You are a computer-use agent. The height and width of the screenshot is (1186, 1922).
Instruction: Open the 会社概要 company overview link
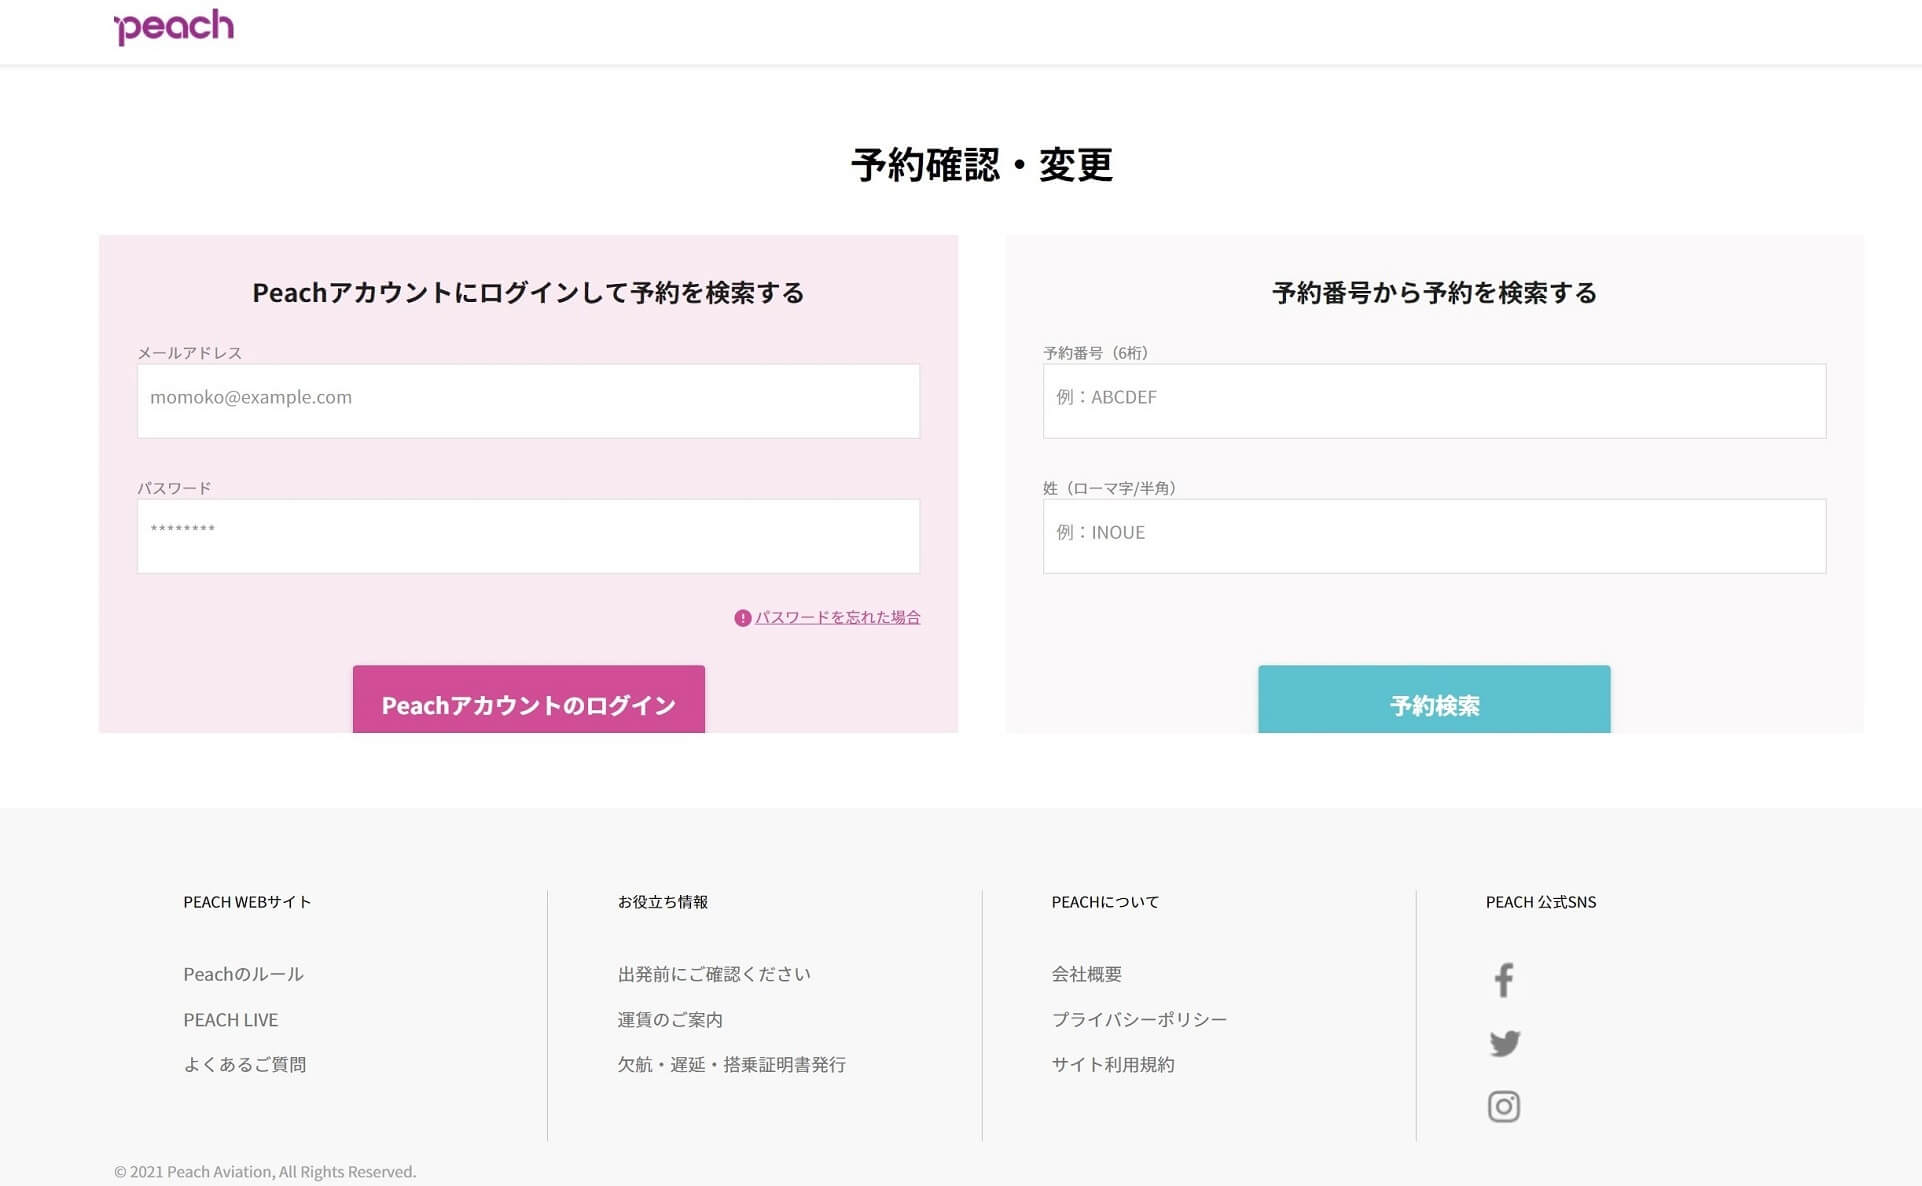click(1087, 974)
